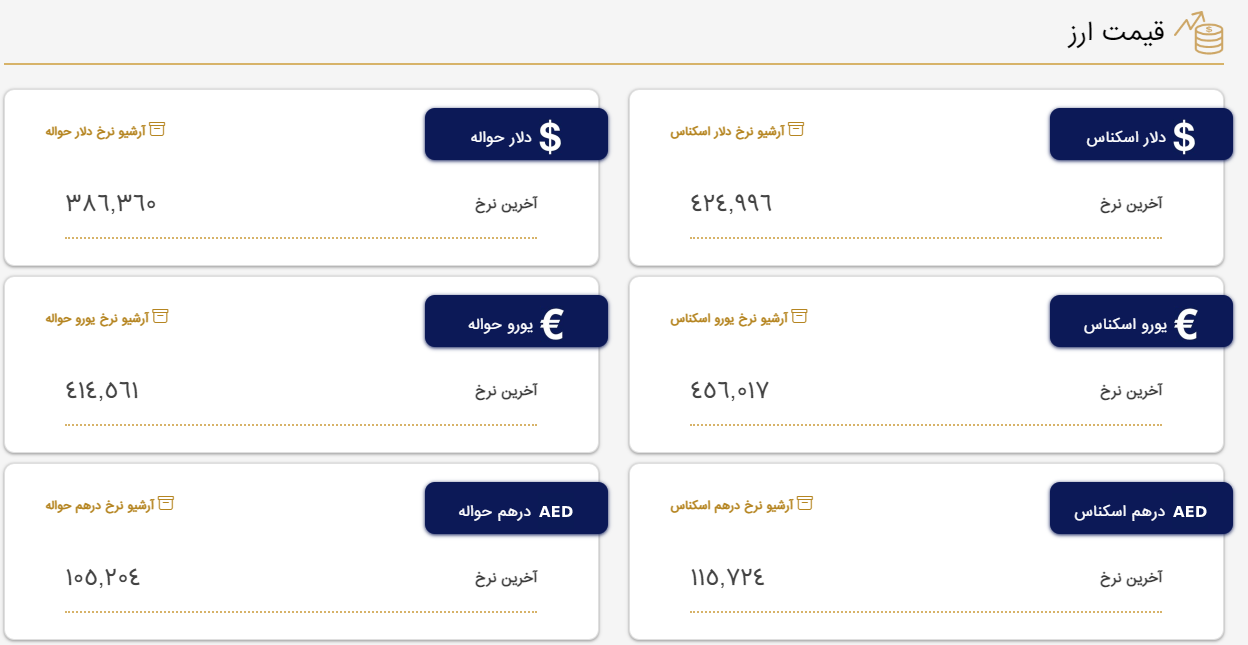Image resolution: width=1248 pixels, height=645 pixels.
Task: Click the dollar symbol on دلار اسکناس card
Action: click(x=1187, y=134)
